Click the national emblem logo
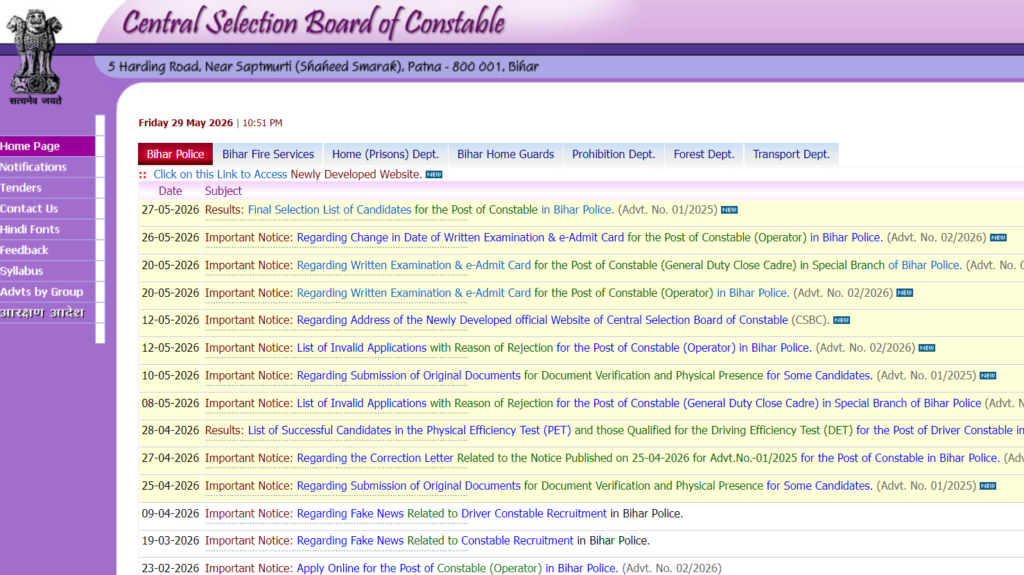The width and height of the screenshot is (1024, 575). 35,58
